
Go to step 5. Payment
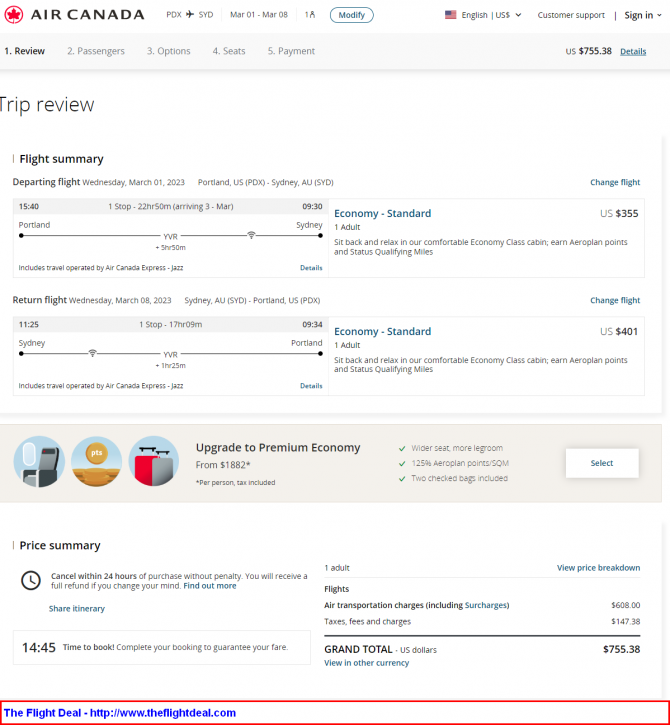291,51
